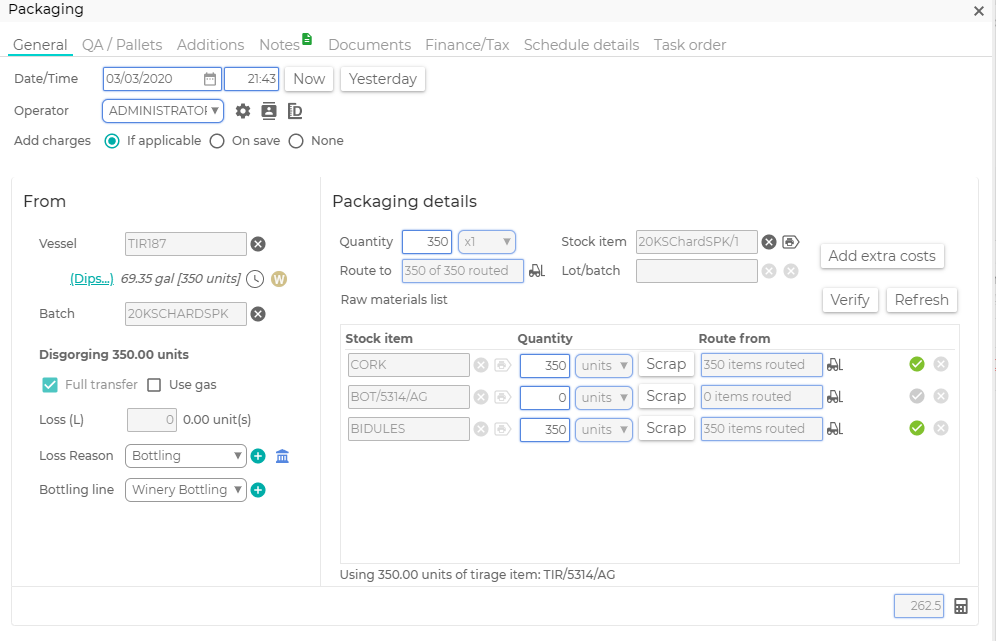996x641 pixels.
Task: Click the green check for CORK row
Action: coord(917,364)
